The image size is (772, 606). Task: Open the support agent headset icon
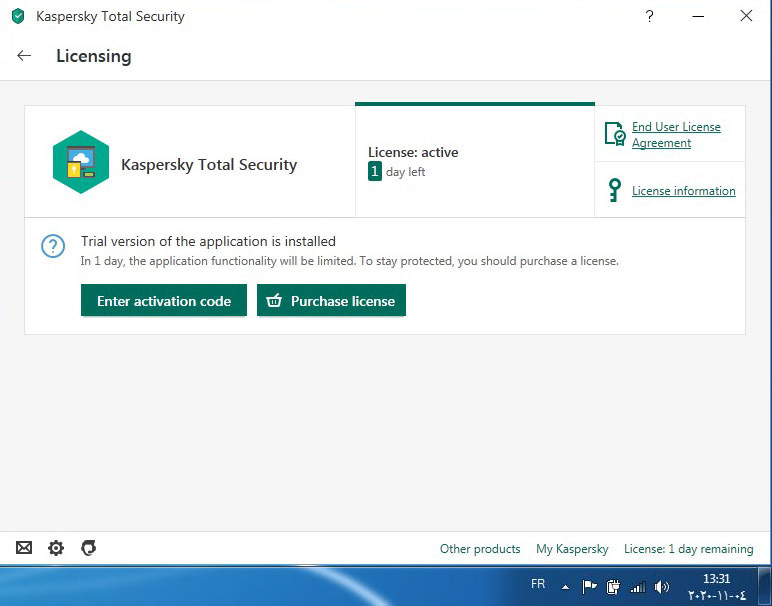[89, 547]
